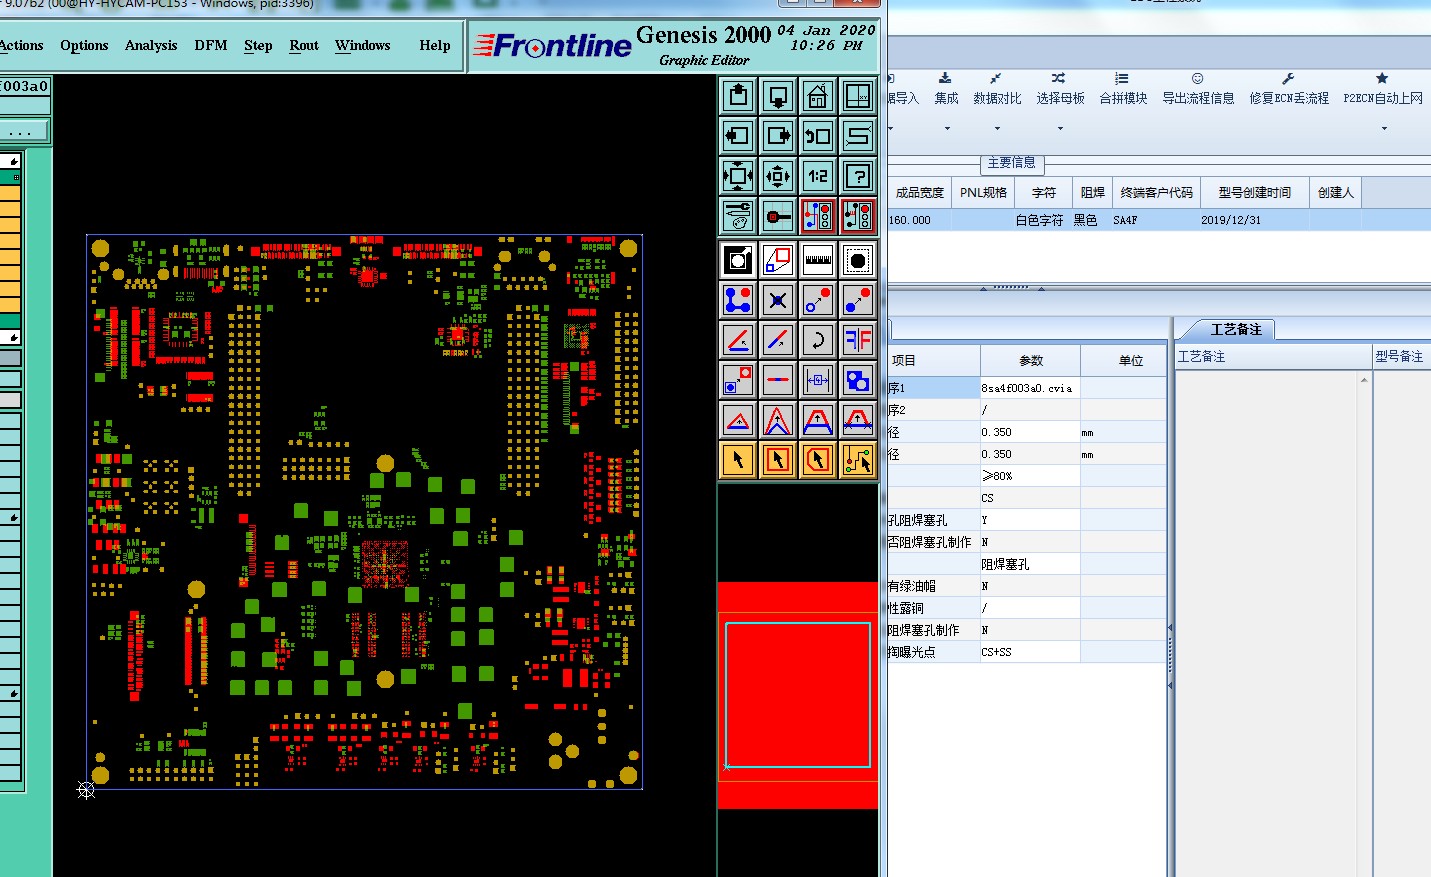Toggle the first red-bordered snap mode button
Viewport: 1431px width, 877px height.
[818, 216]
